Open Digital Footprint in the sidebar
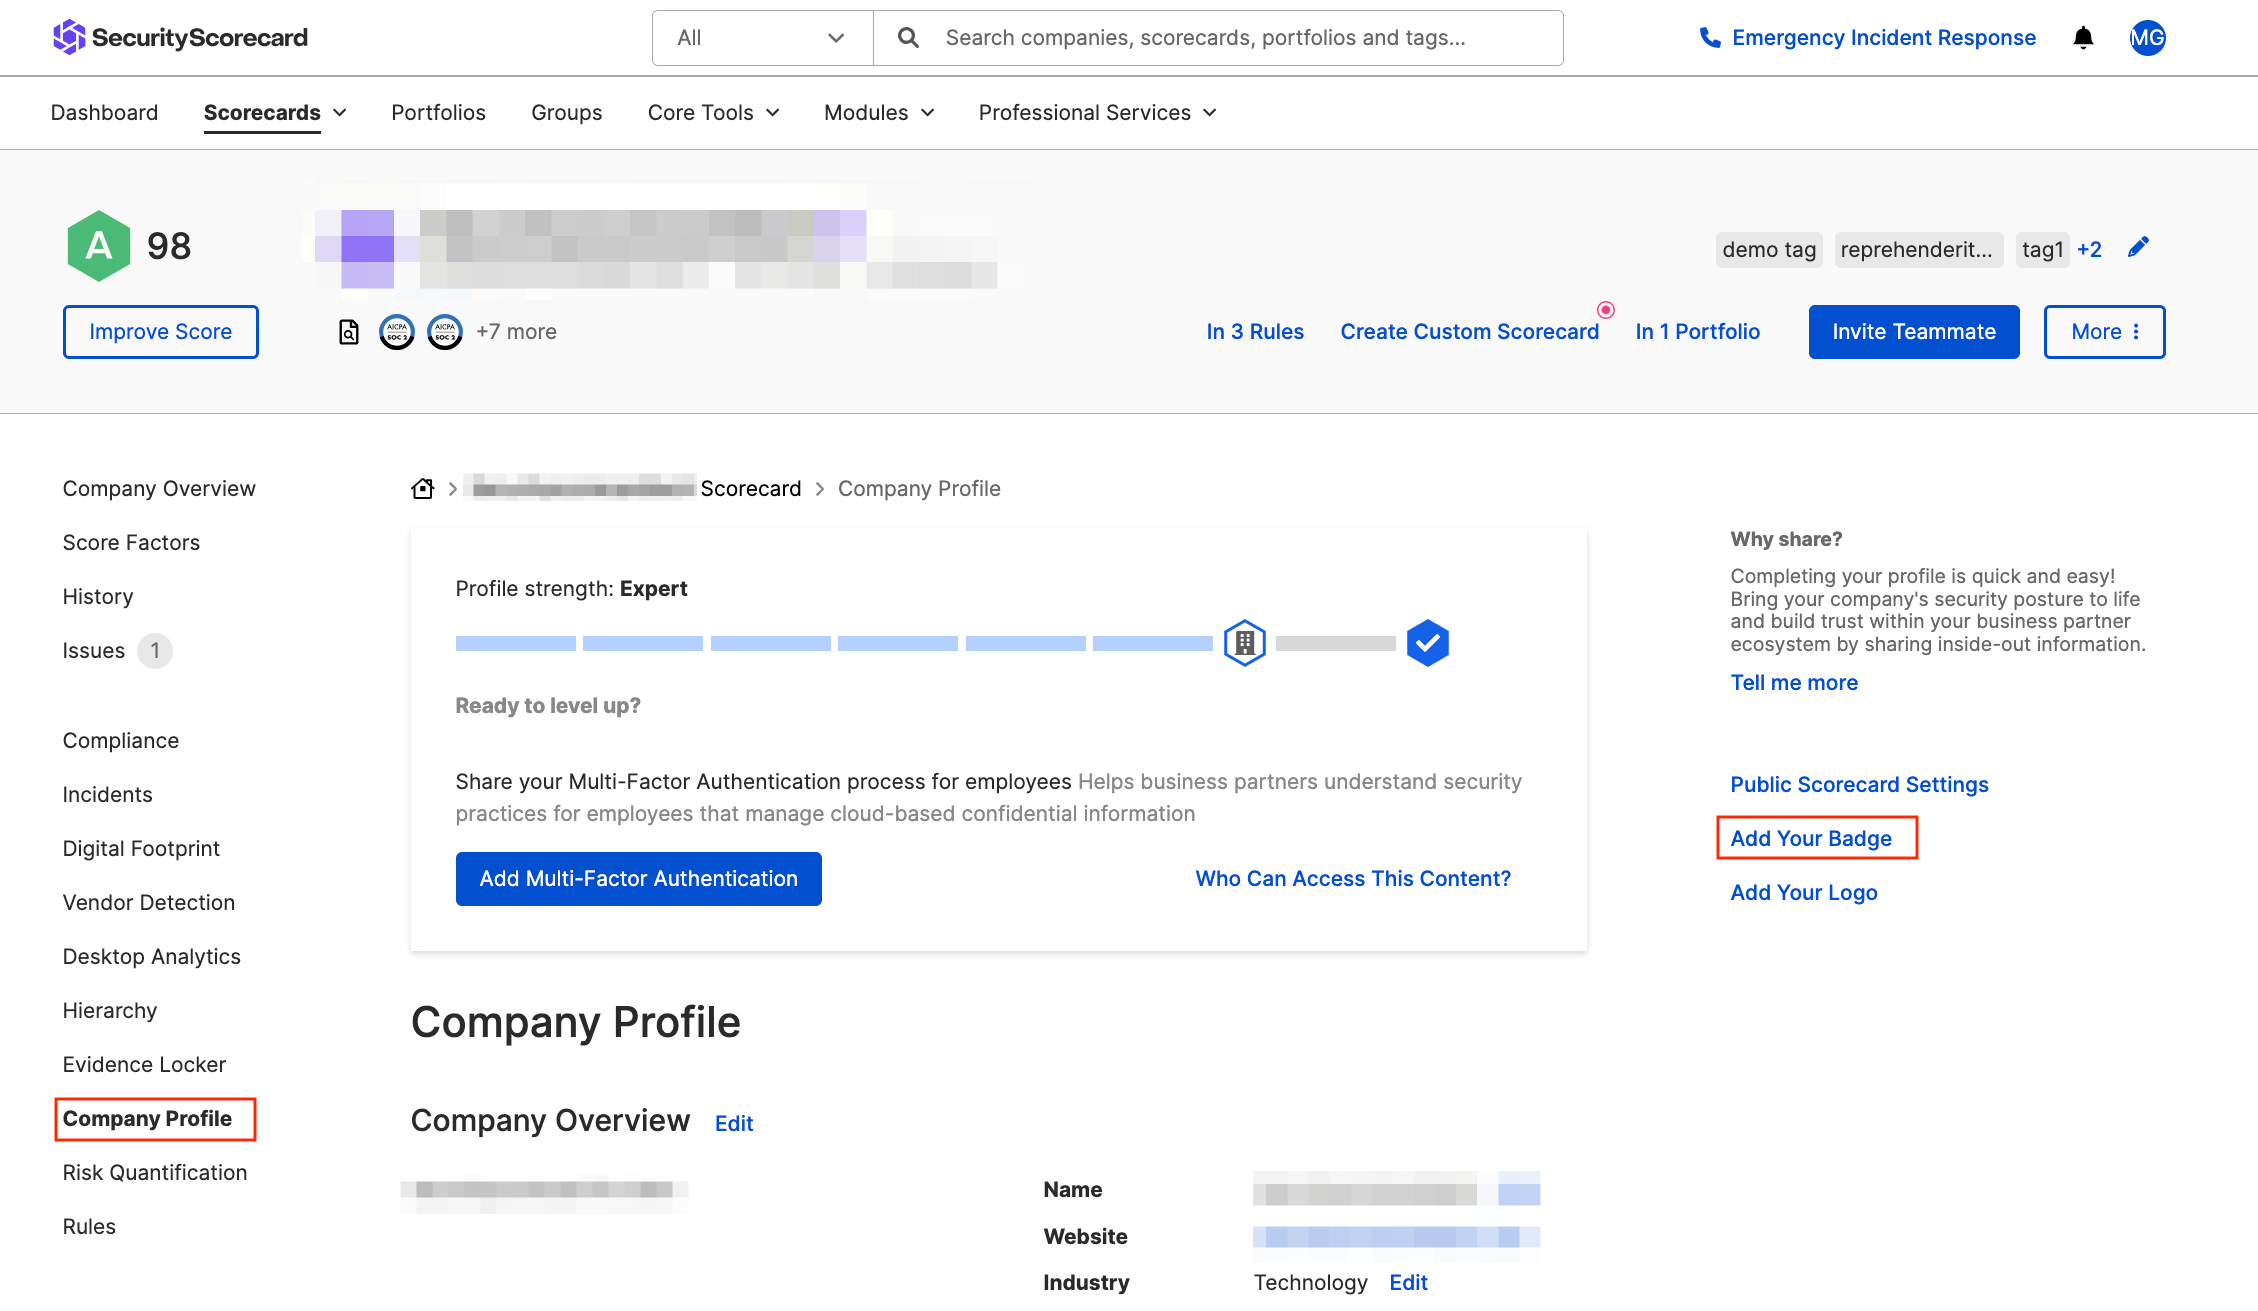Image resolution: width=2258 pixels, height=1311 pixels. [141, 848]
